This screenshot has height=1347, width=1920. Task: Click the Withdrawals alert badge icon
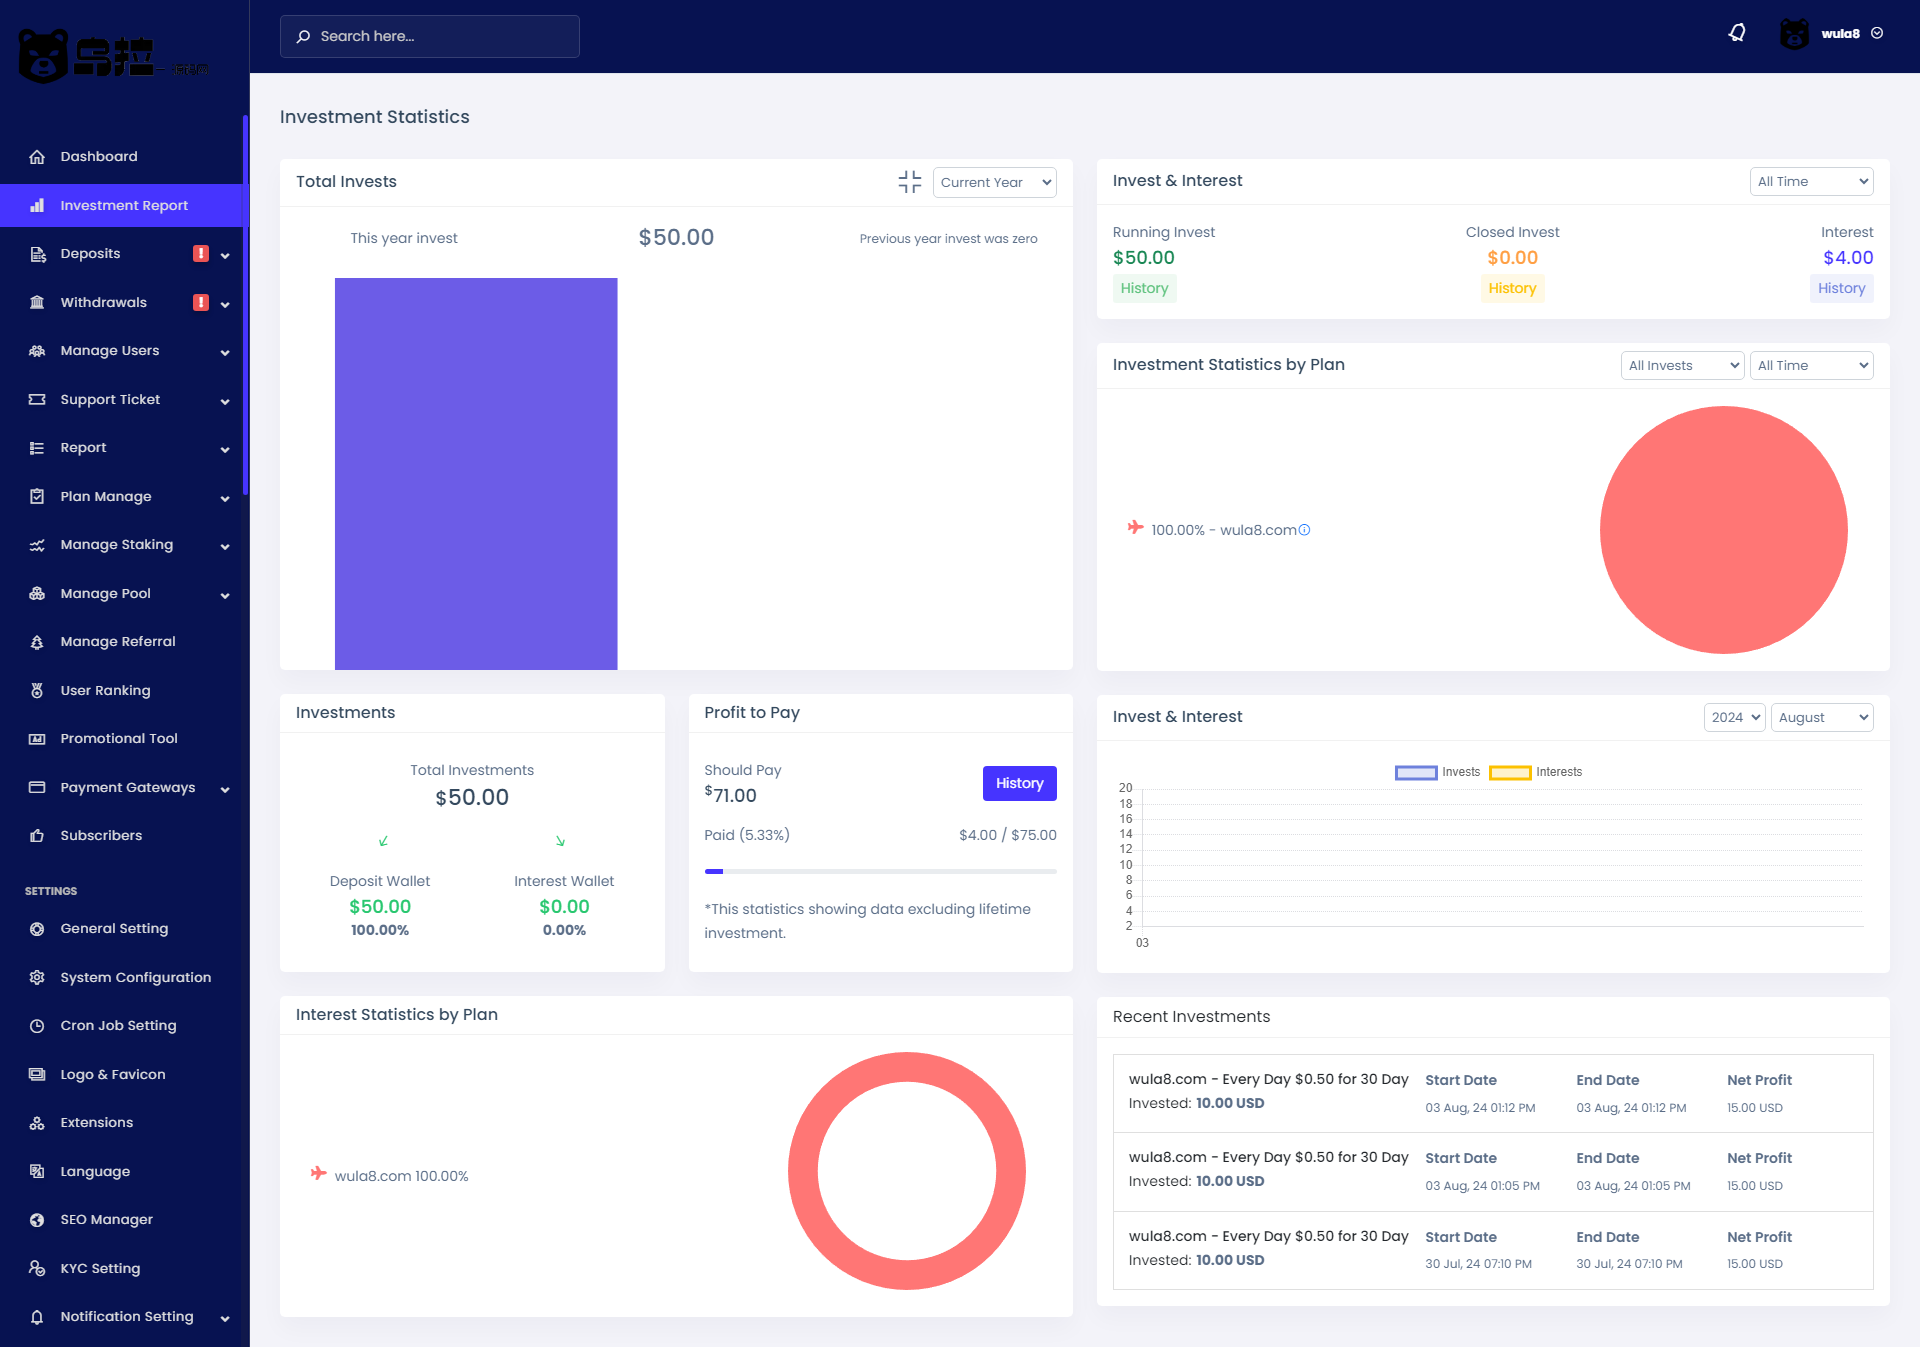[x=201, y=303]
